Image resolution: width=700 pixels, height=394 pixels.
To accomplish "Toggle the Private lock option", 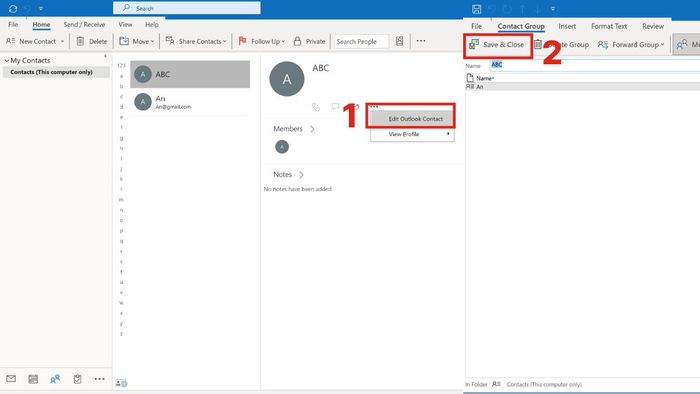I will click(309, 41).
